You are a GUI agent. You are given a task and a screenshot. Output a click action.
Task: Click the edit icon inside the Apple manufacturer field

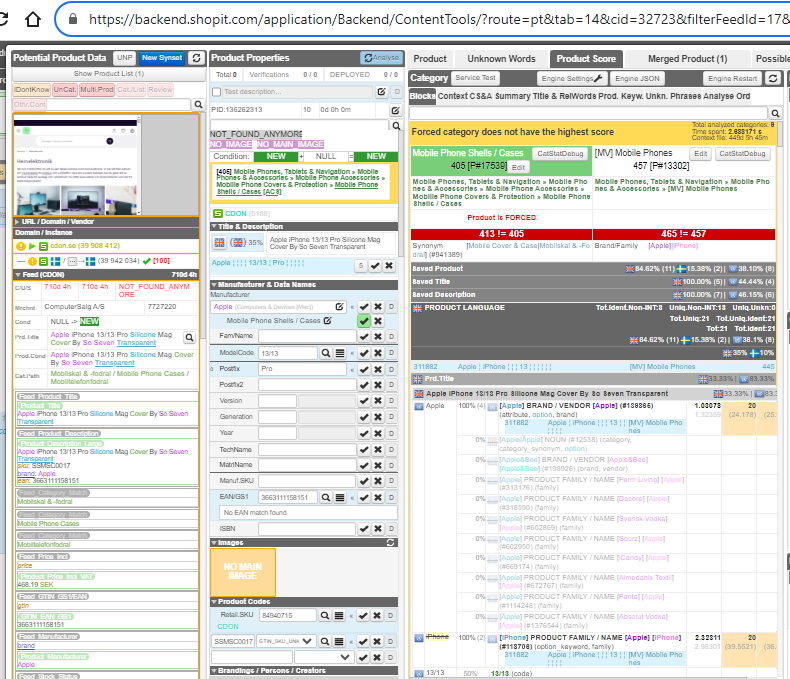(340, 306)
